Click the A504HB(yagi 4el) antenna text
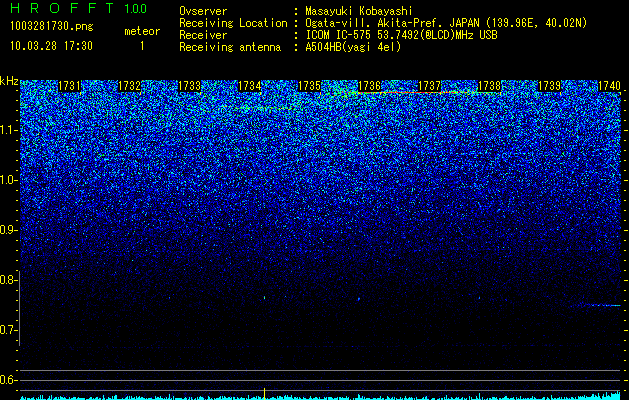Screen dimensions: 629x400 [x=353, y=47]
